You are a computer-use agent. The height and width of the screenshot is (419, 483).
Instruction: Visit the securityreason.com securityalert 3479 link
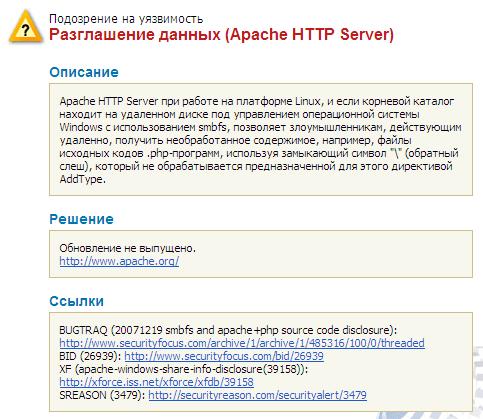(257, 395)
